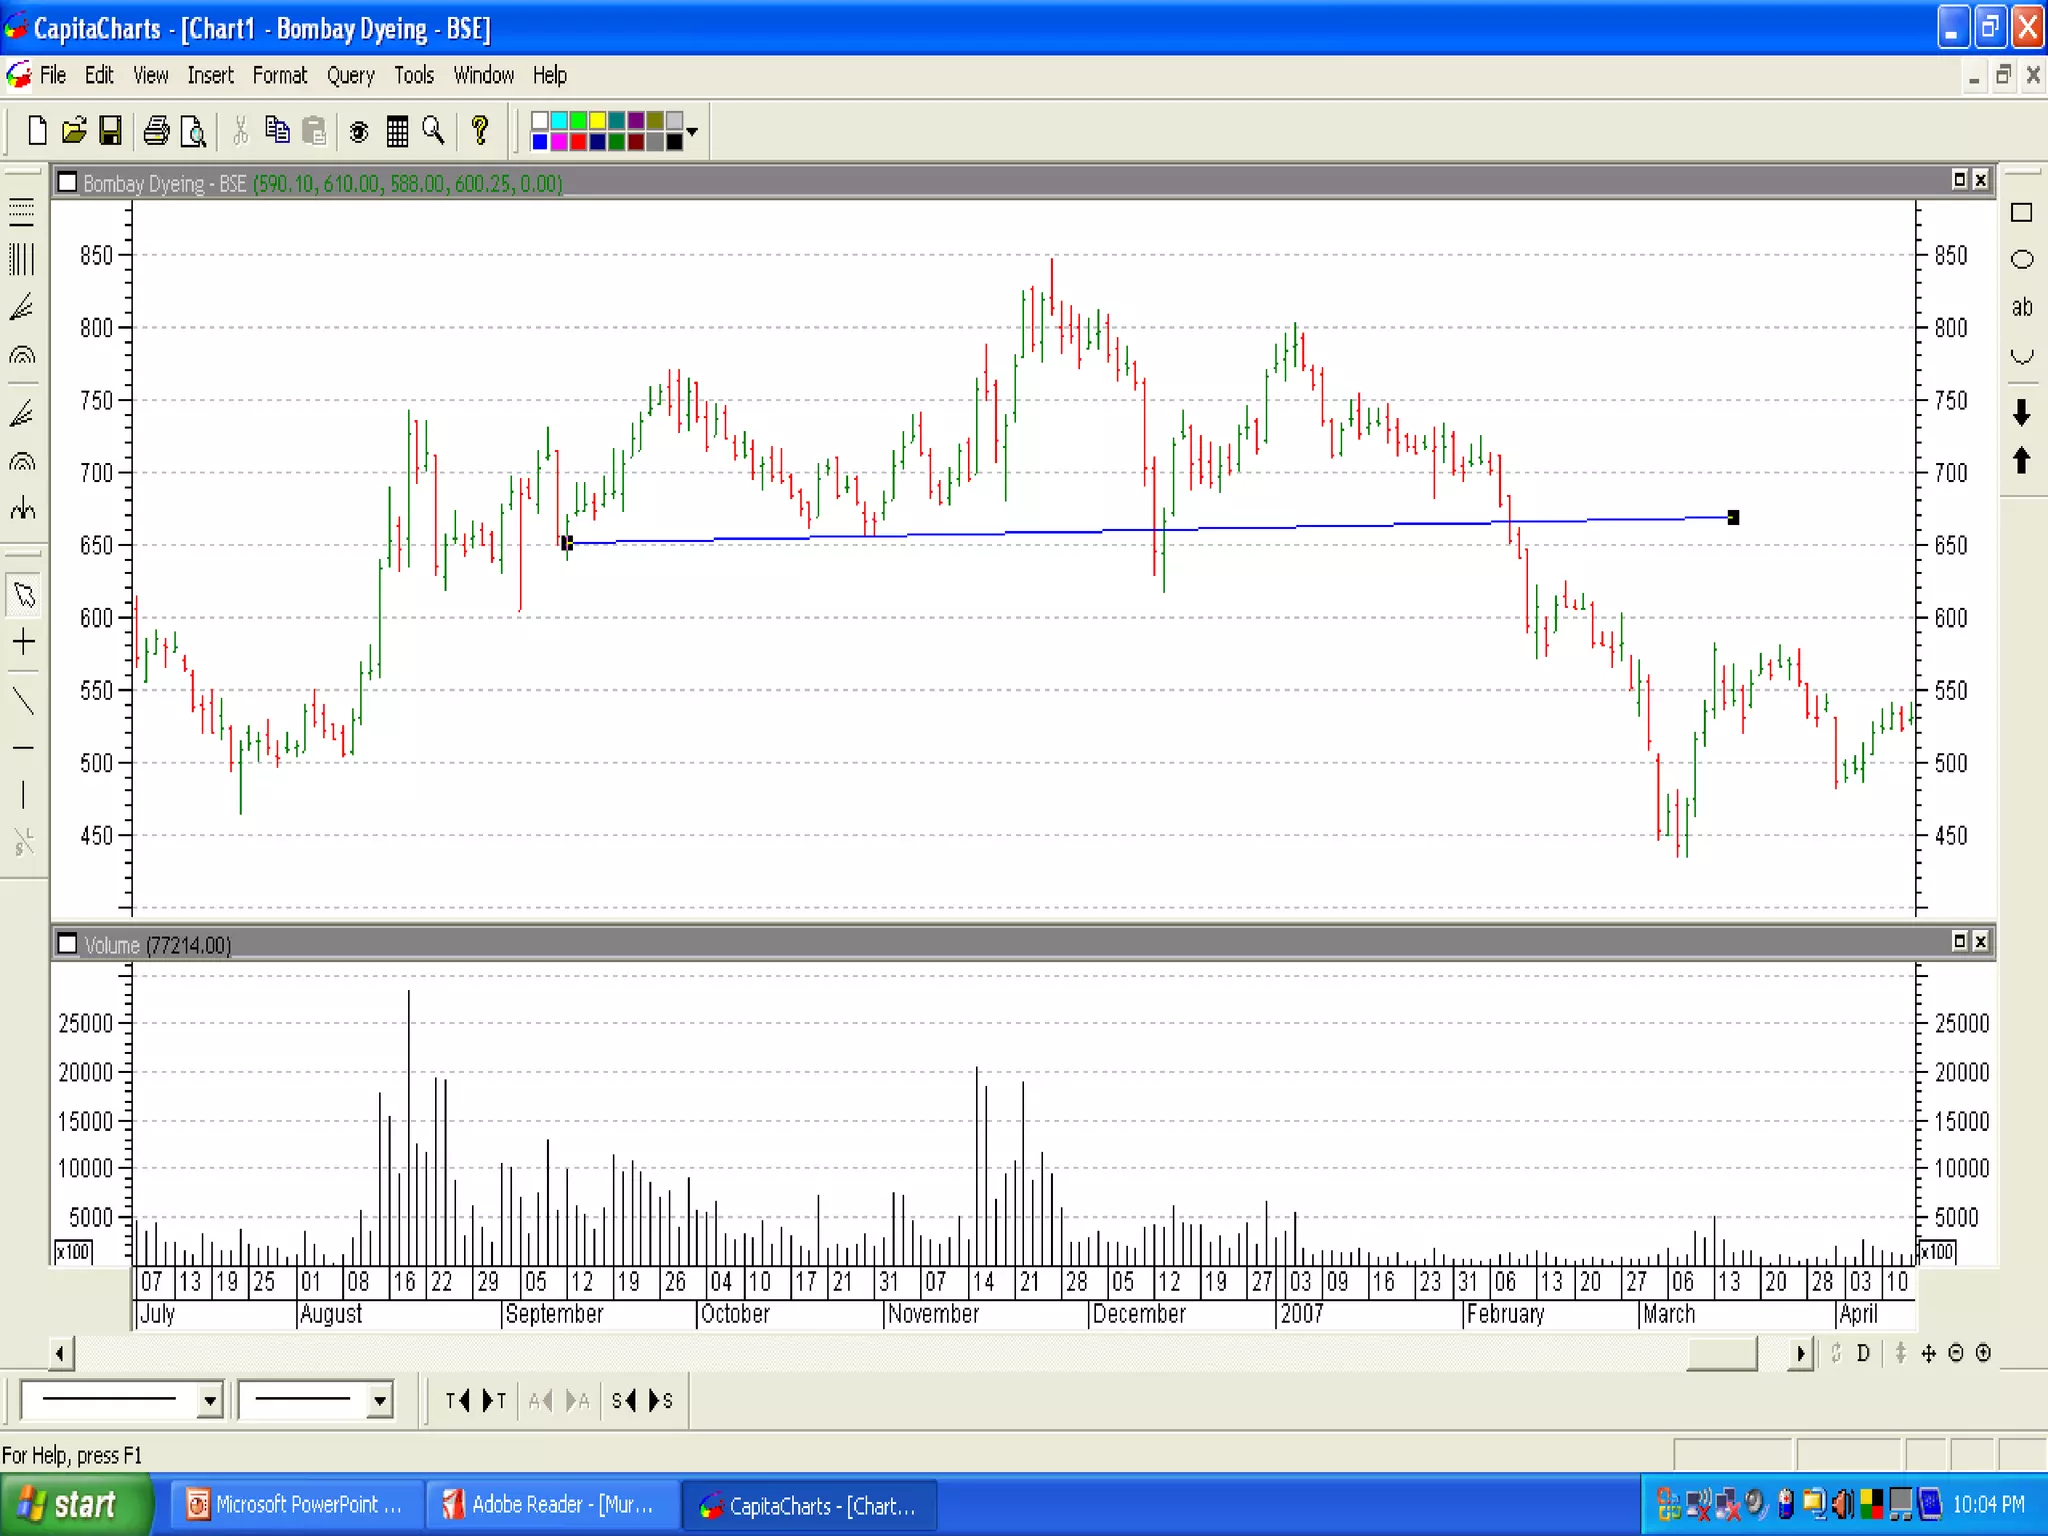2048x1536 pixels.
Task: Maximize the Volume panel toggle button
Action: pyautogui.click(x=1959, y=941)
